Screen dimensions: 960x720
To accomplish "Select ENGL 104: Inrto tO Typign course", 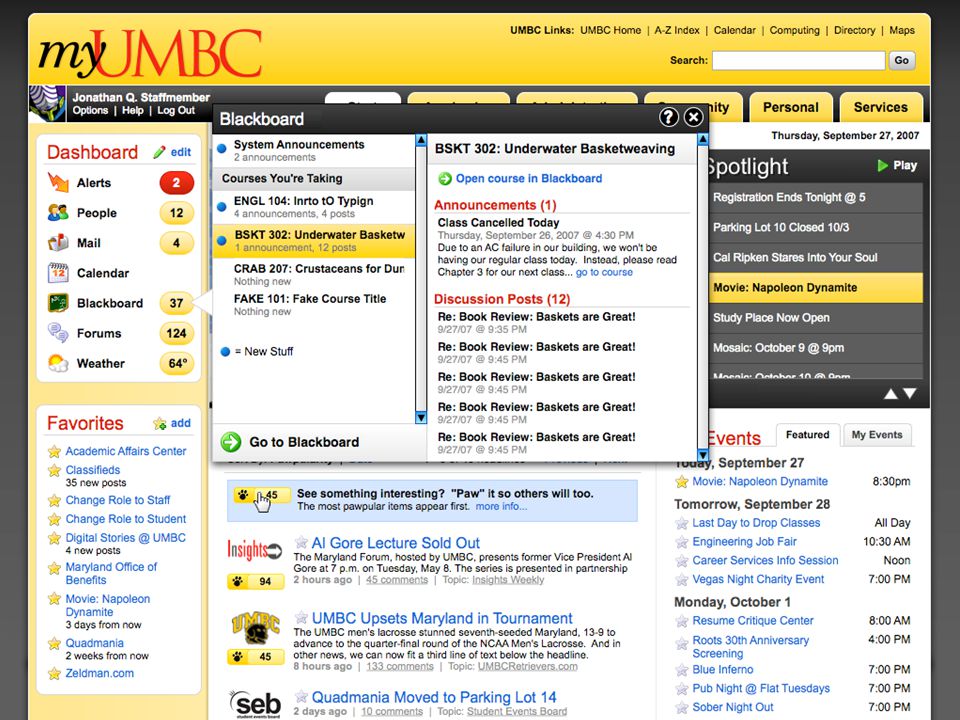I will click(314, 206).
